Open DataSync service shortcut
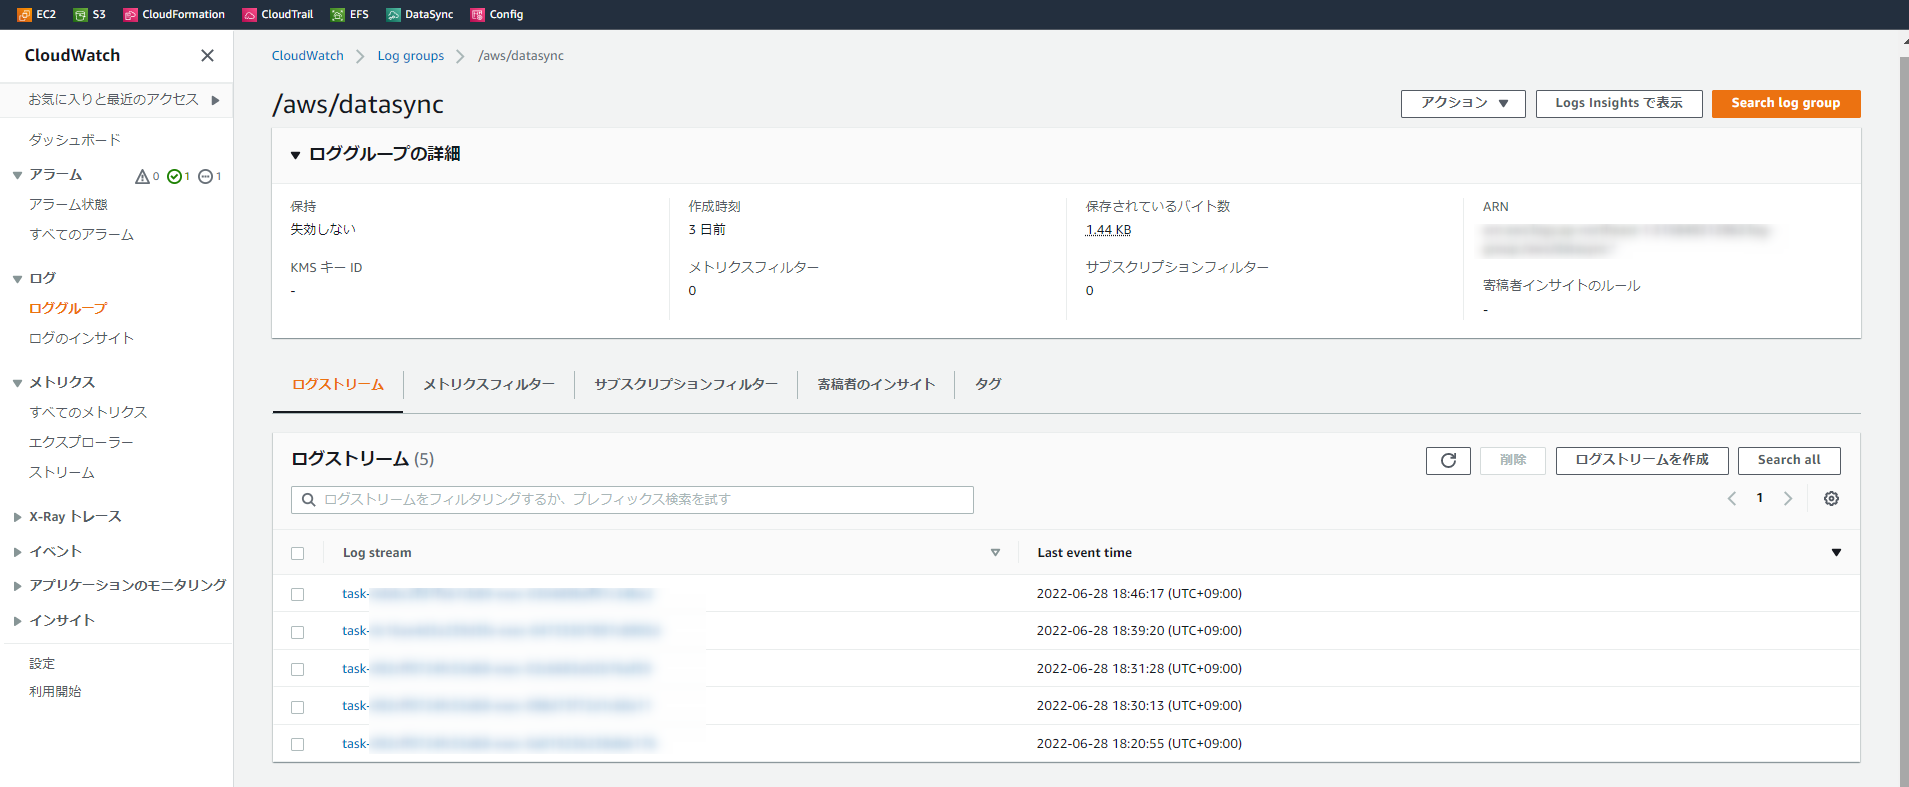This screenshot has height=787, width=1909. click(420, 15)
